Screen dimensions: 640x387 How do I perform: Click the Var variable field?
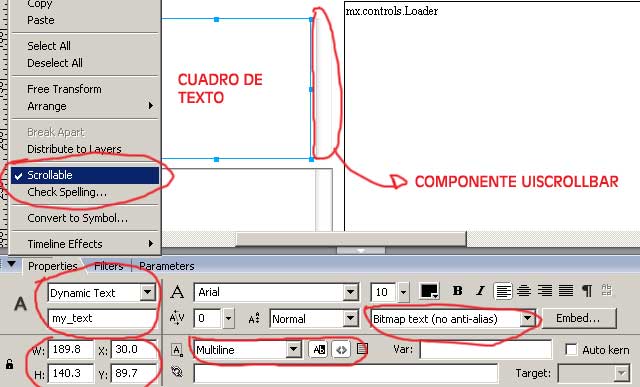click(x=486, y=350)
